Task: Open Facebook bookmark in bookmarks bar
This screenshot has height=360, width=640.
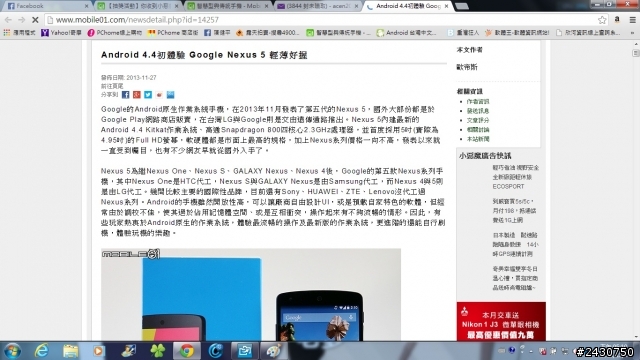Action: [217, 33]
